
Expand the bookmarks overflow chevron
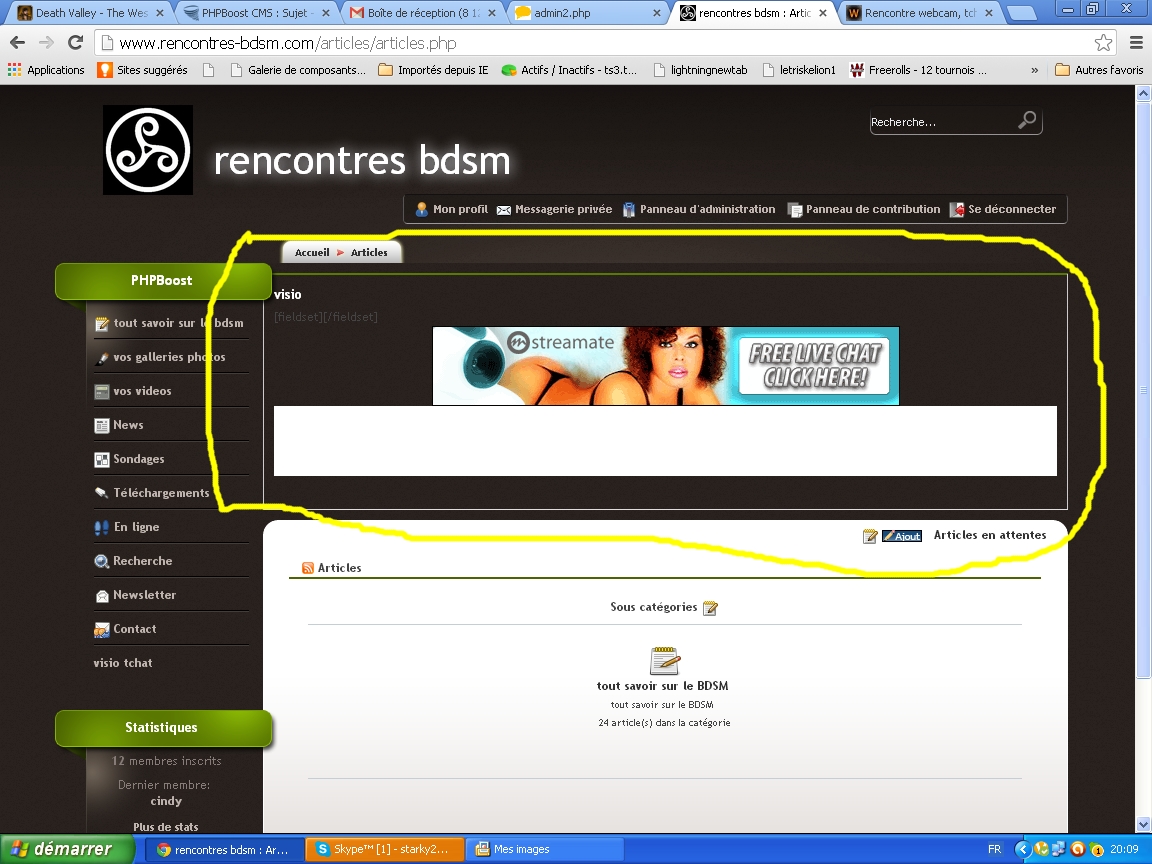tap(1034, 70)
